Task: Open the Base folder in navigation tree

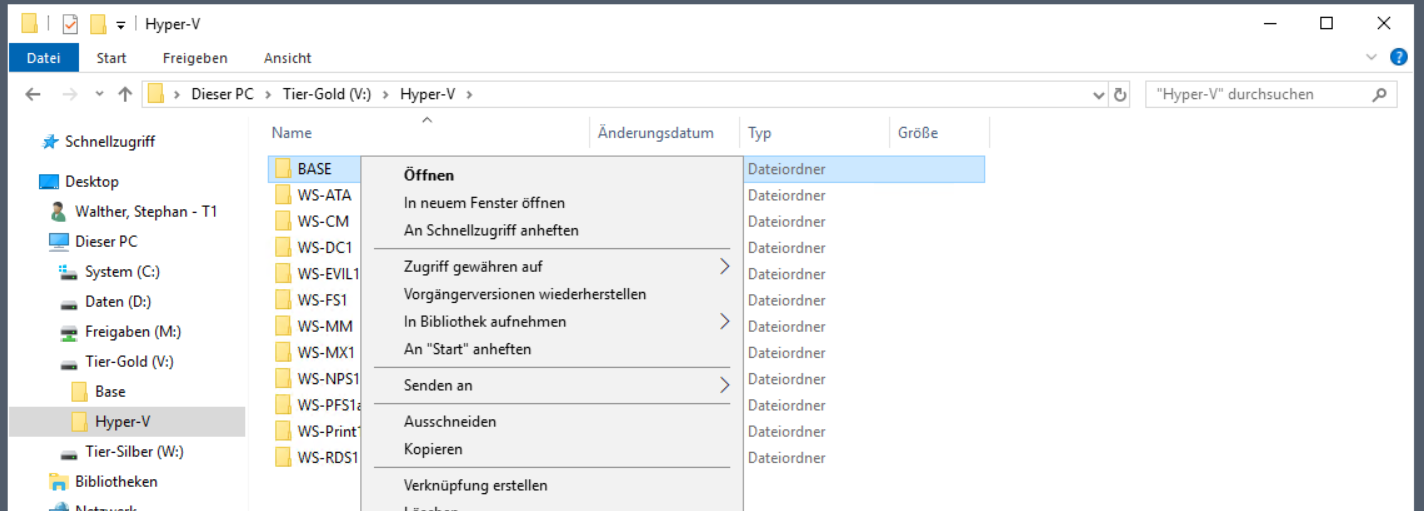Action: 110,391
